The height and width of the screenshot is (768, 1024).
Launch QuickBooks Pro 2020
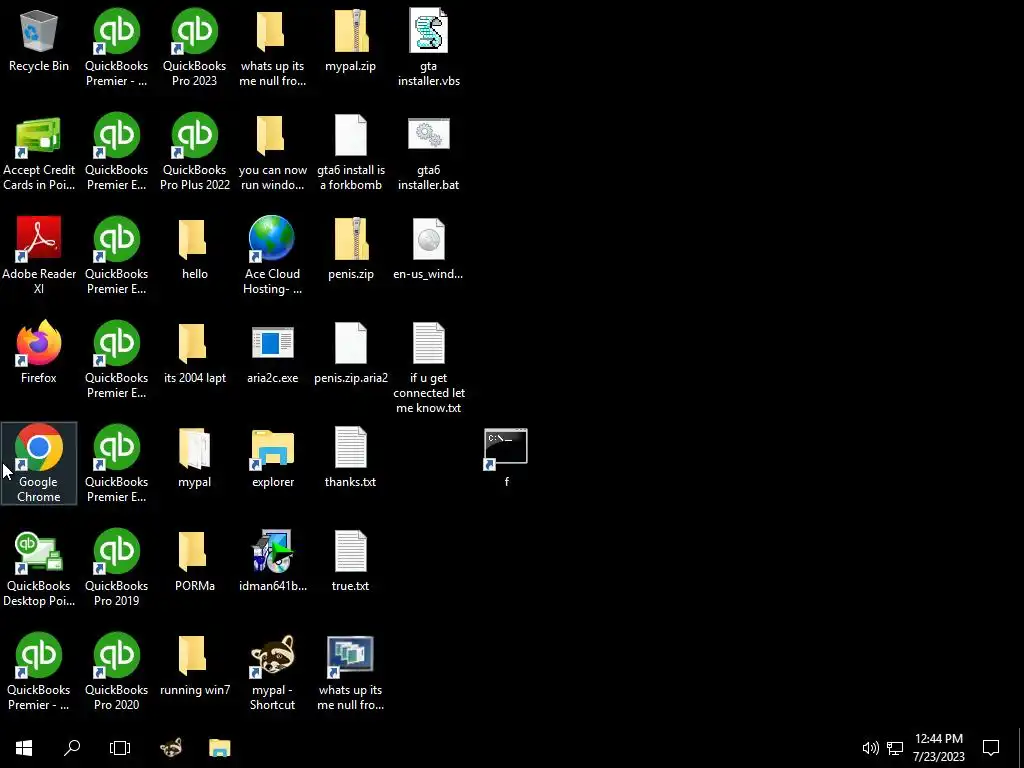coord(116,671)
